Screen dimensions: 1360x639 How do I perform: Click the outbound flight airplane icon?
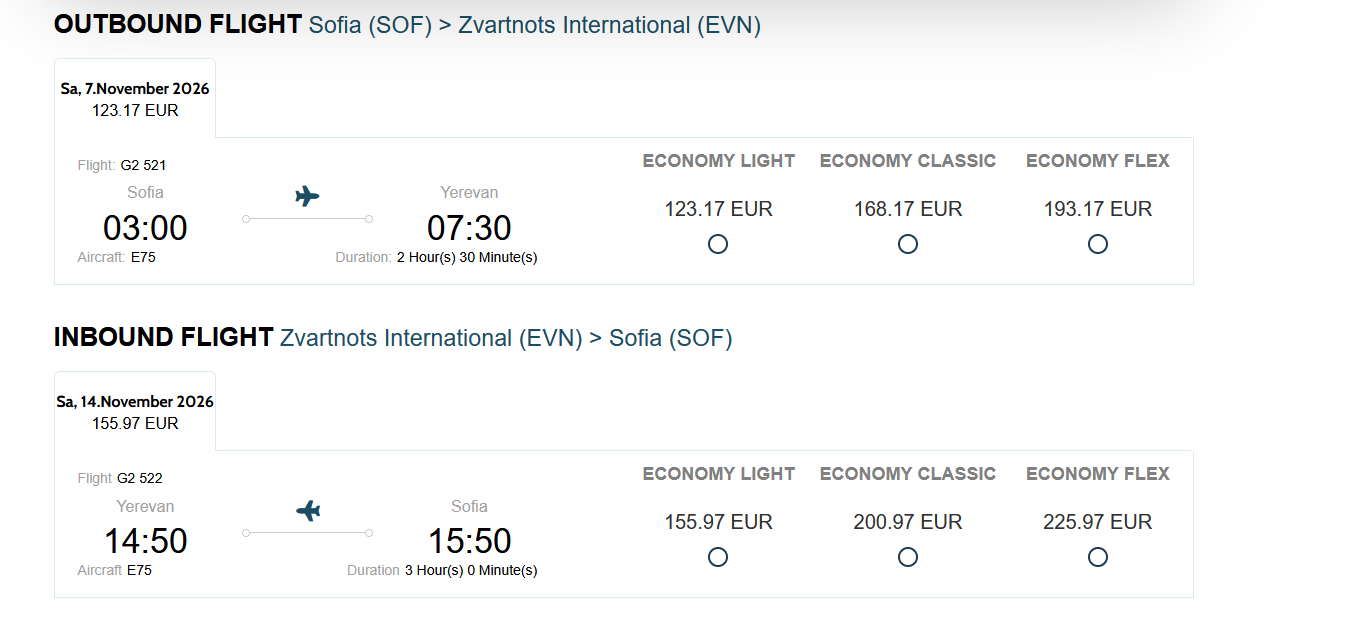[307, 196]
